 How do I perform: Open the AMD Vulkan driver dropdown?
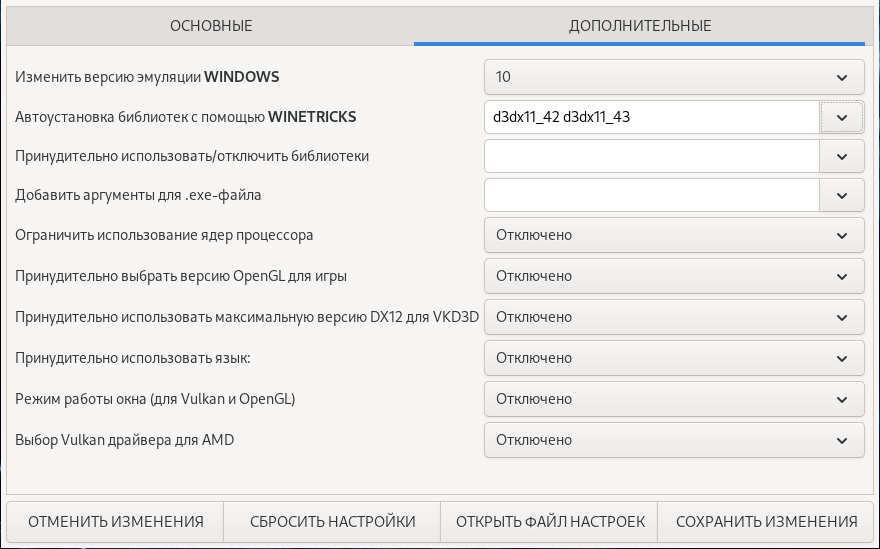(673, 440)
